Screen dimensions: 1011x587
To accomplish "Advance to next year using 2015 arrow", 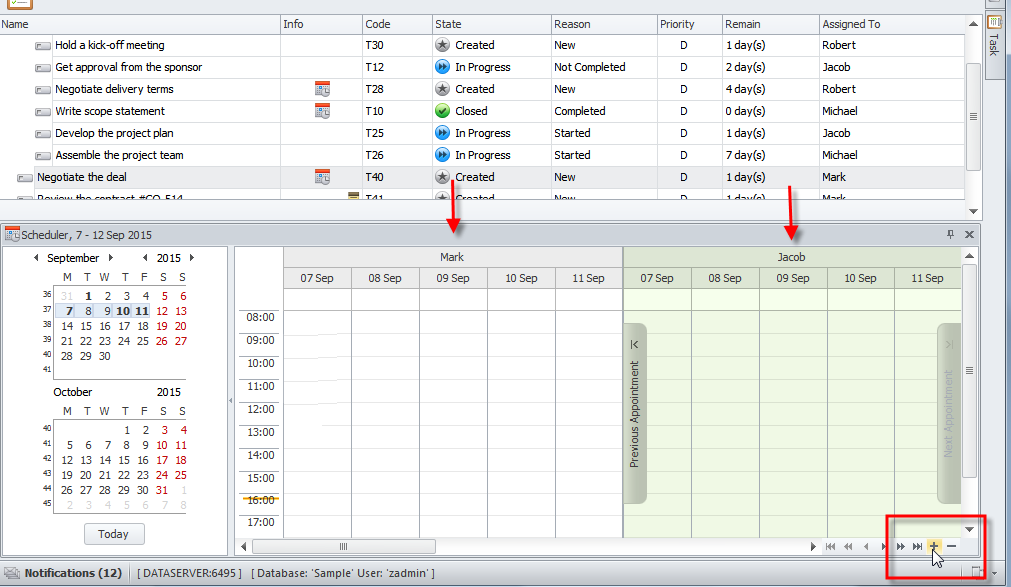I will tap(192, 258).
